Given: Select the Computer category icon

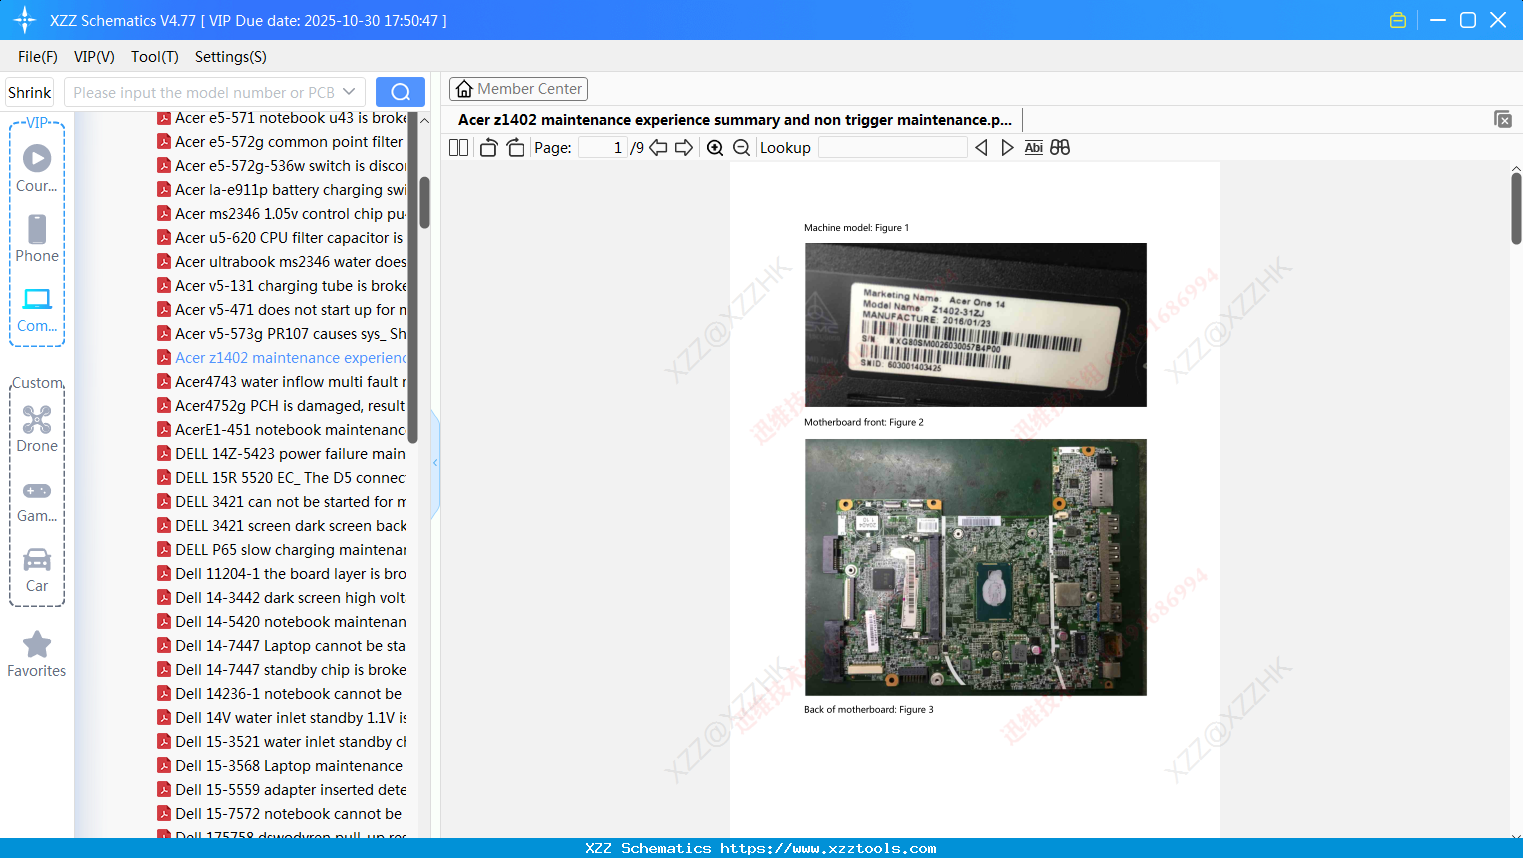Looking at the screenshot, I should tap(37, 309).
